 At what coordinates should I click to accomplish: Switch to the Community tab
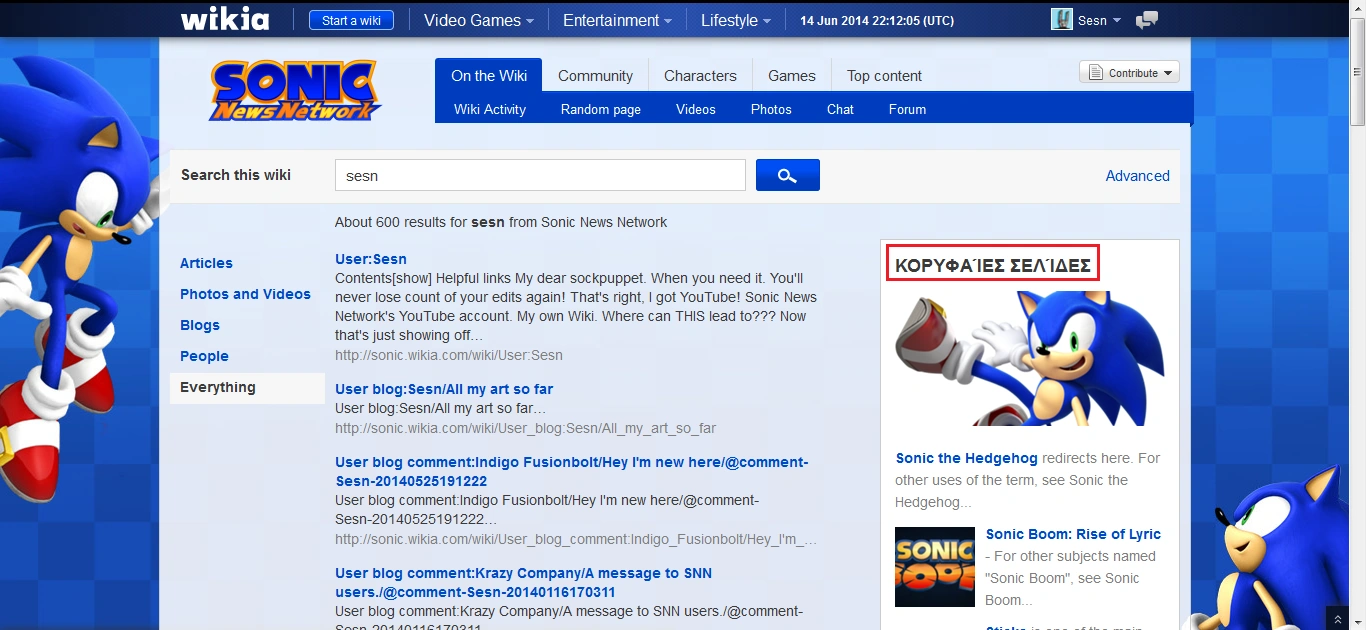(x=595, y=76)
